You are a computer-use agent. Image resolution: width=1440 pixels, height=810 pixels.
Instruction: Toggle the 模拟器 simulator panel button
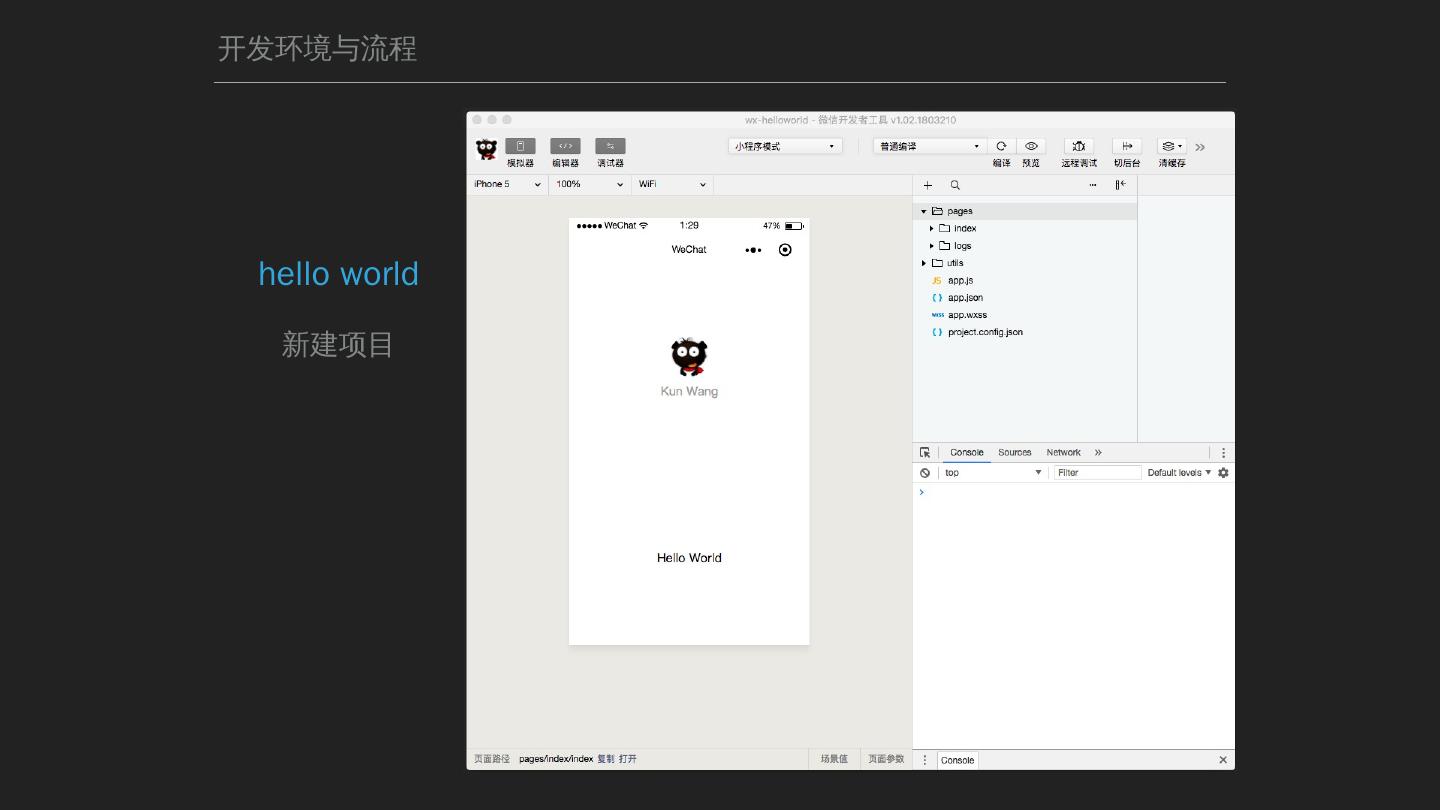(520, 147)
